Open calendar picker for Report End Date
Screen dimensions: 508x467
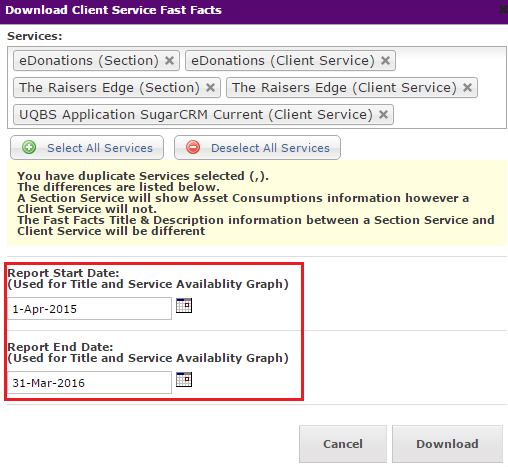tap(184, 379)
